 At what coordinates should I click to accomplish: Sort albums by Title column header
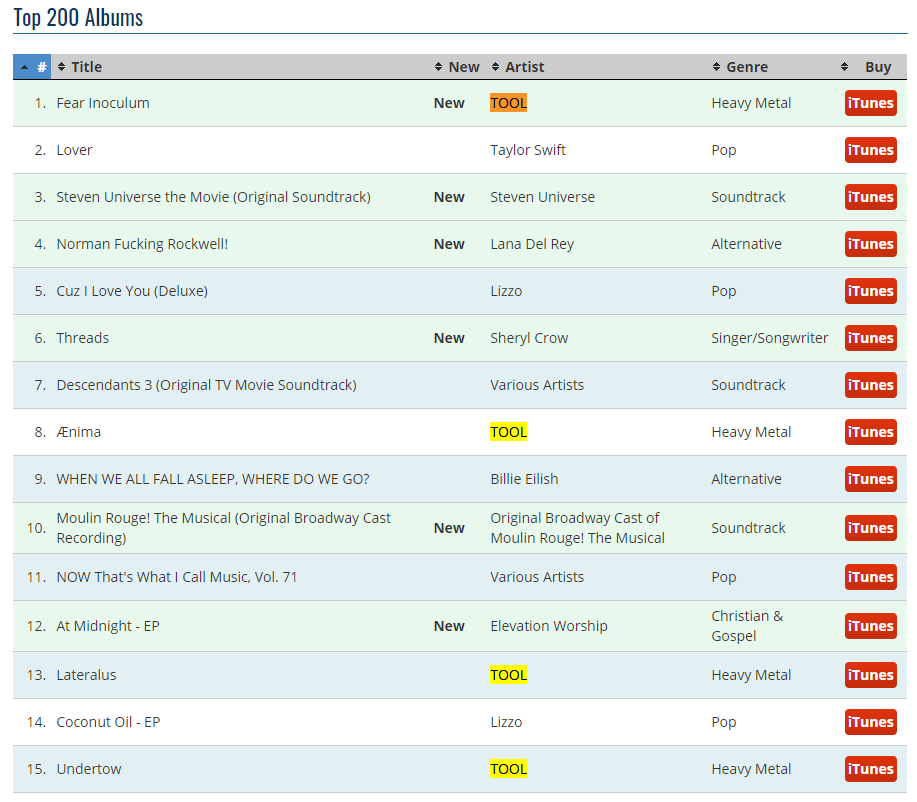[242, 67]
